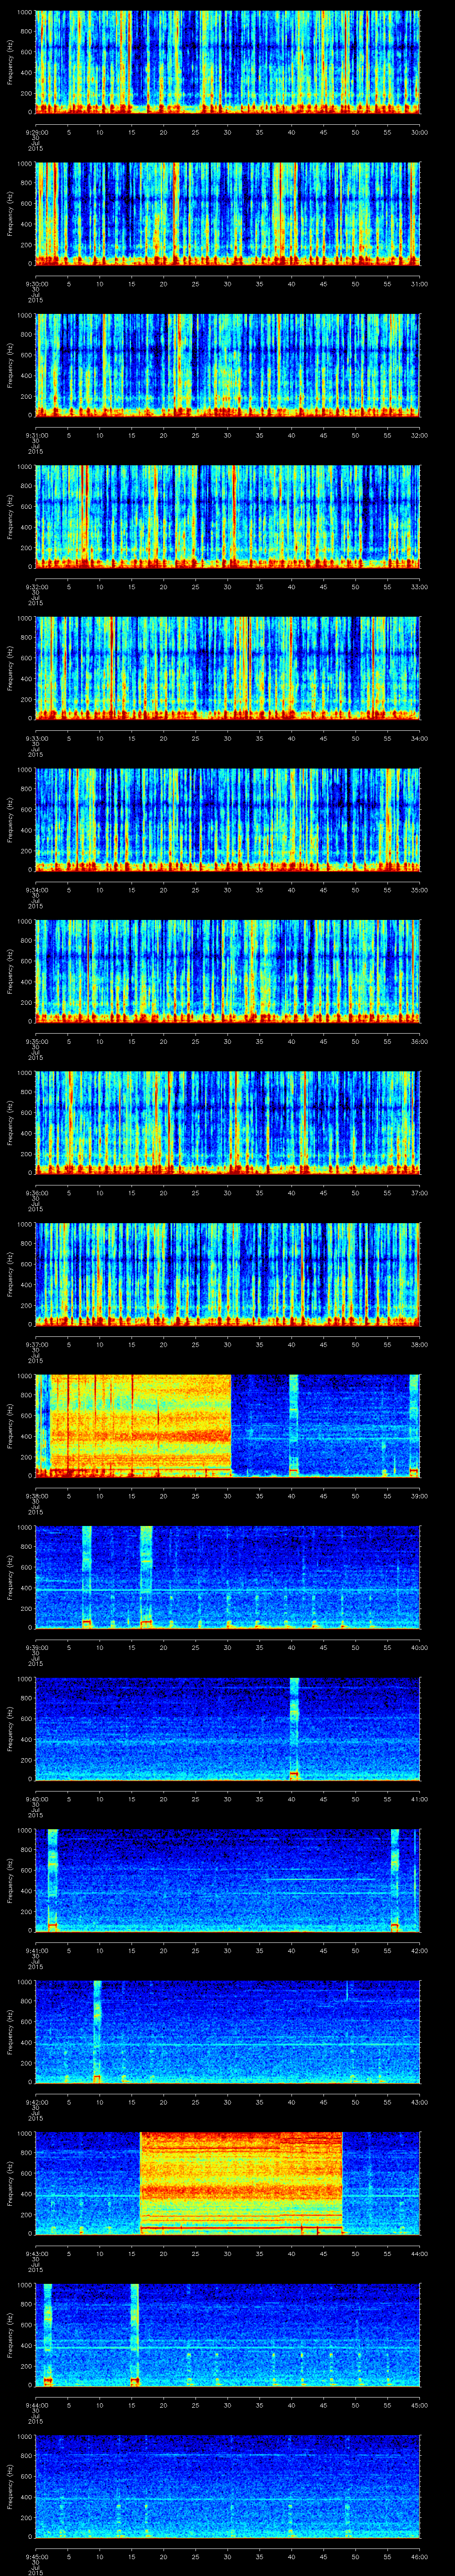Select the spectrogram panel starting at 9:31:00
The height and width of the screenshot is (2576, 455).
pos(228,364)
